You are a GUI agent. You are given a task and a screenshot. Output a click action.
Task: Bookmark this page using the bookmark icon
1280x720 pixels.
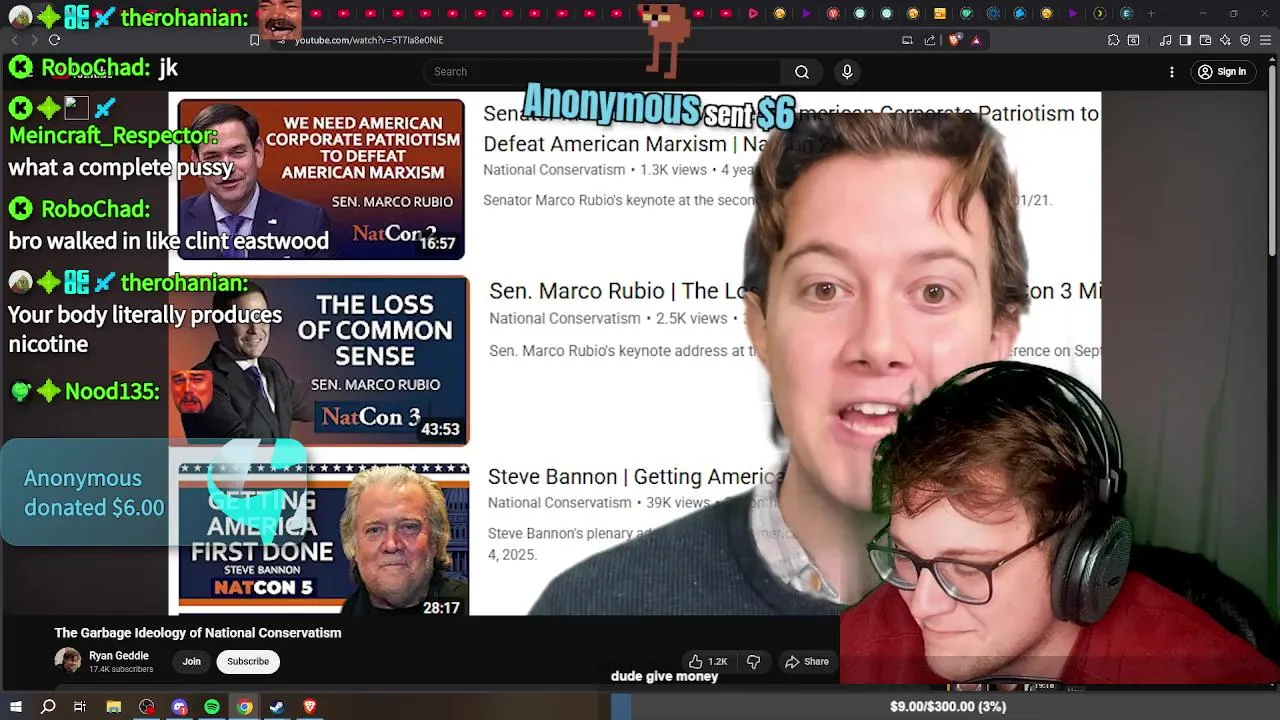point(254,40)
